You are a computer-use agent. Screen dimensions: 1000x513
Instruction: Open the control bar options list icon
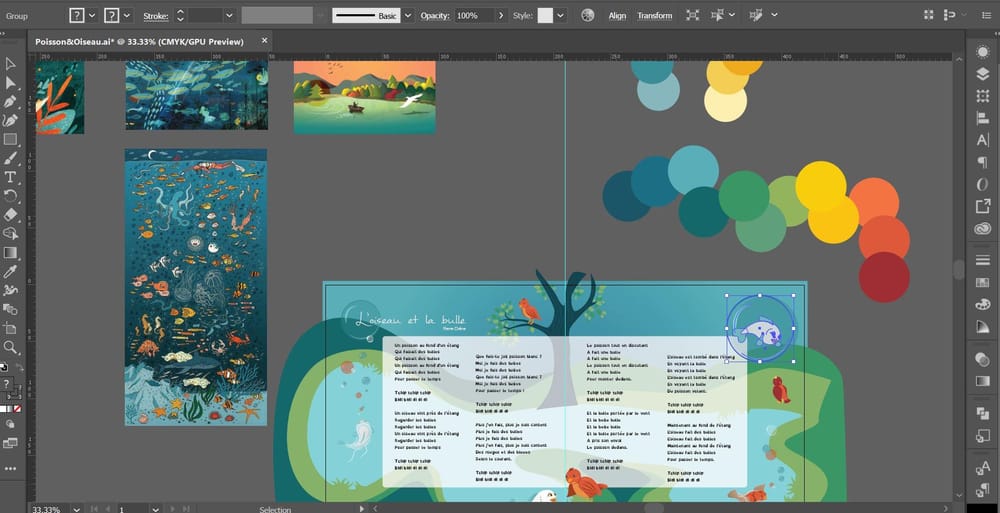point(986,15)
